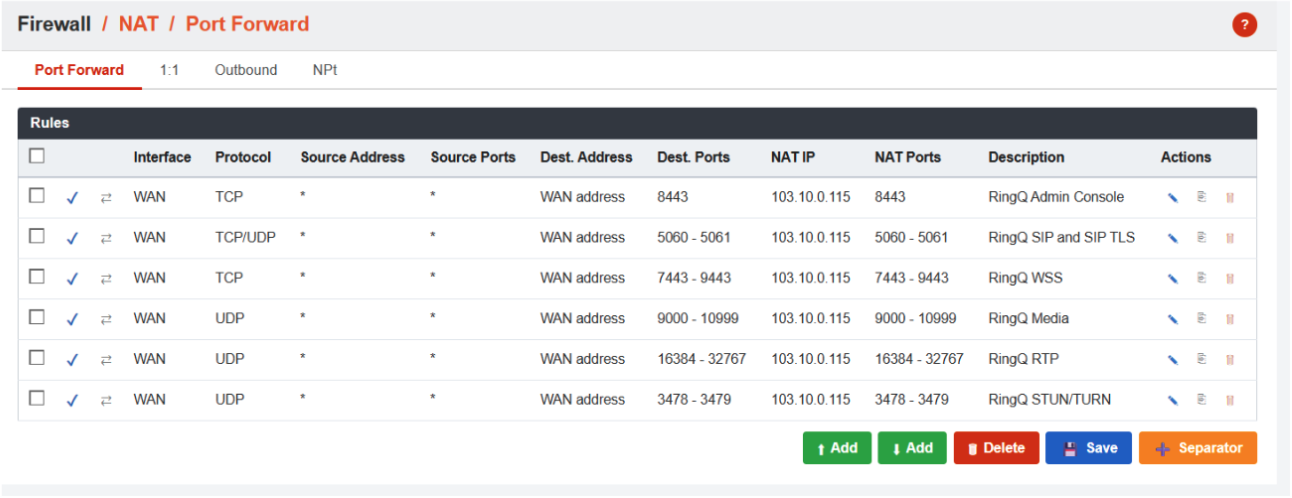This screenshot has width=1292, height=498.
Task: Click the TCP/UDP protocol cell
Action: click(245, 238)
